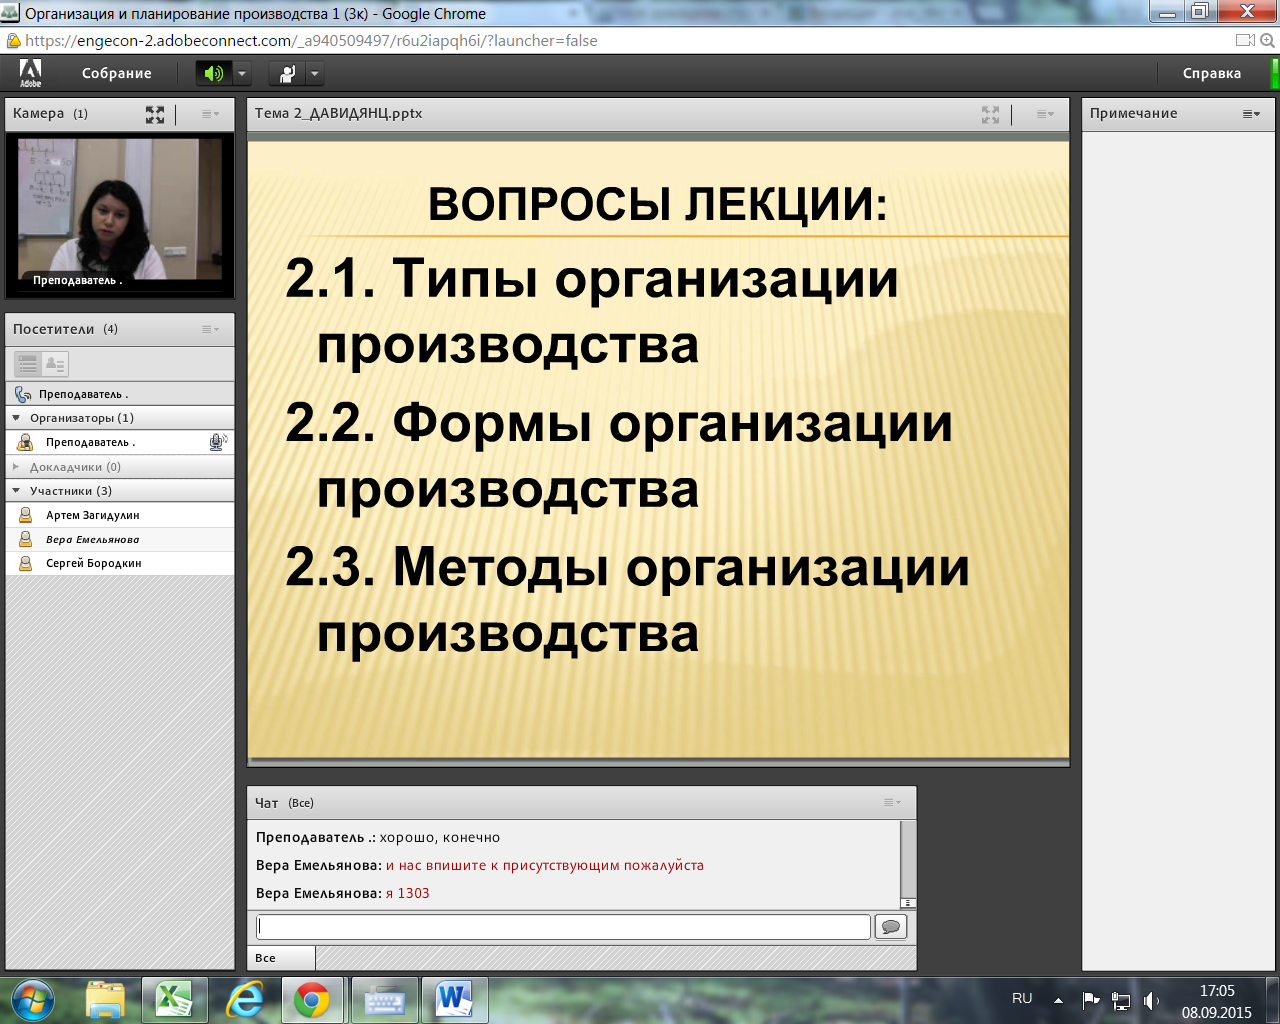Open the status options dropdown arrow
This screenshot has height=1024, width=1280.
pyautogui.click(x=314, y=73)
